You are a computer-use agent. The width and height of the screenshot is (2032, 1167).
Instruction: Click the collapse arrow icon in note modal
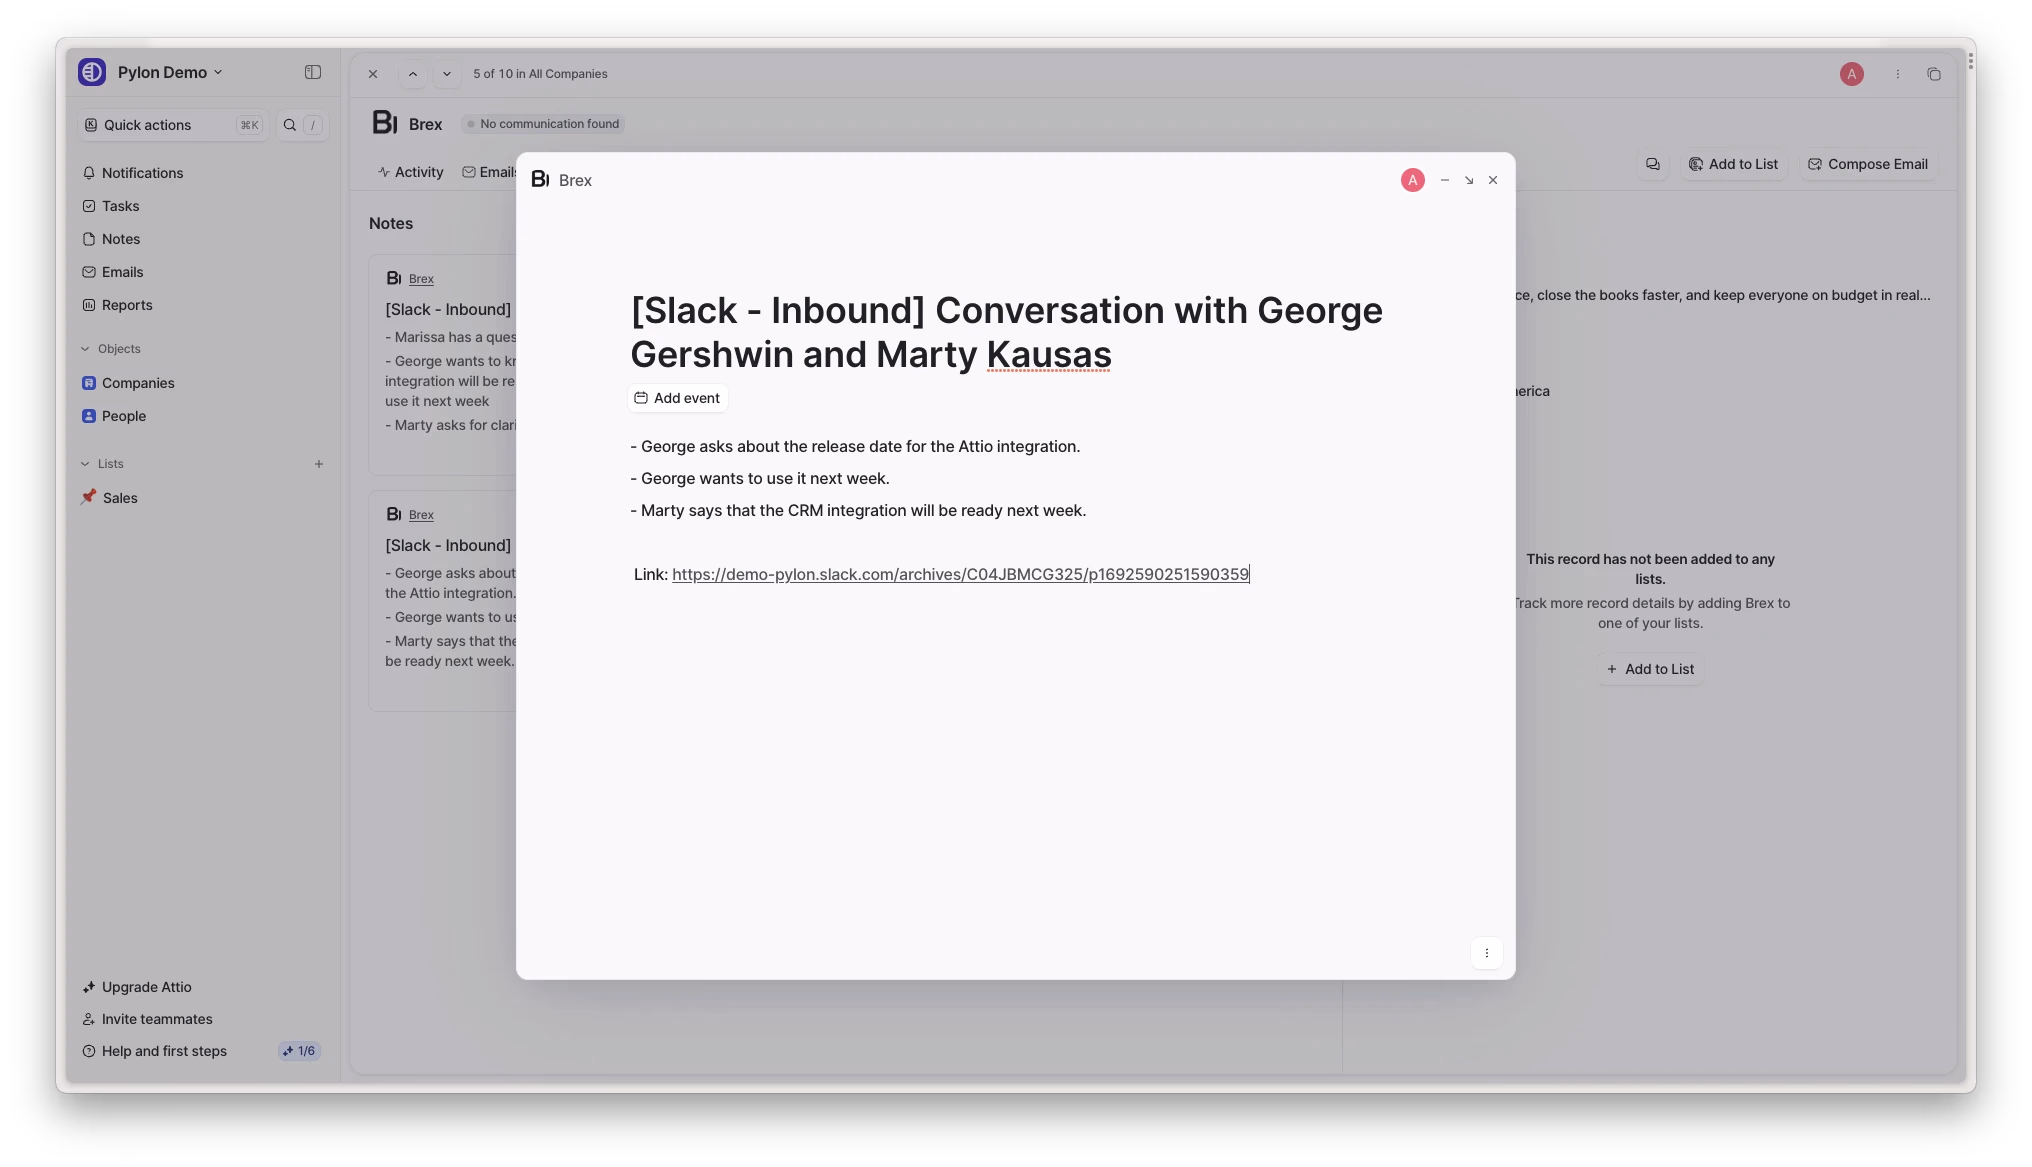1469,180
